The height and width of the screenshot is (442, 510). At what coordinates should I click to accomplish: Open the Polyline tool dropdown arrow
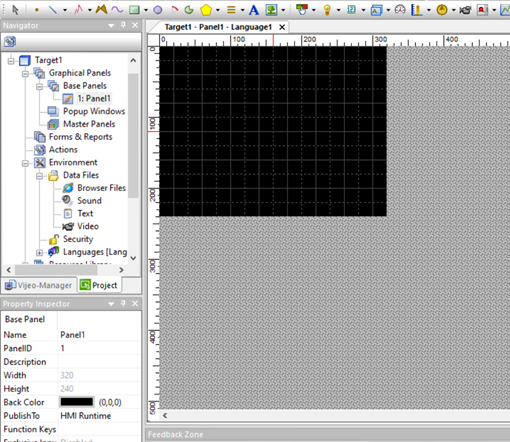[89, 10]
